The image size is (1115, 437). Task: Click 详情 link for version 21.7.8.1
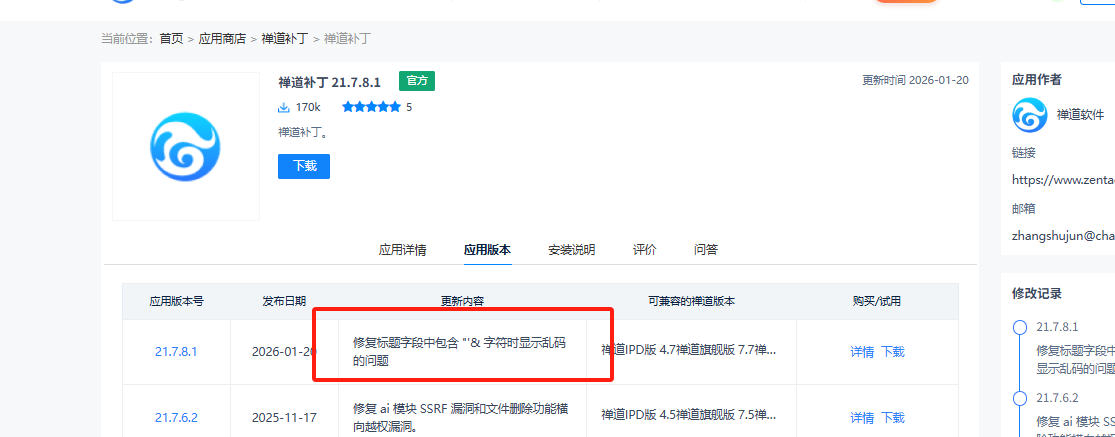(862, 352)
